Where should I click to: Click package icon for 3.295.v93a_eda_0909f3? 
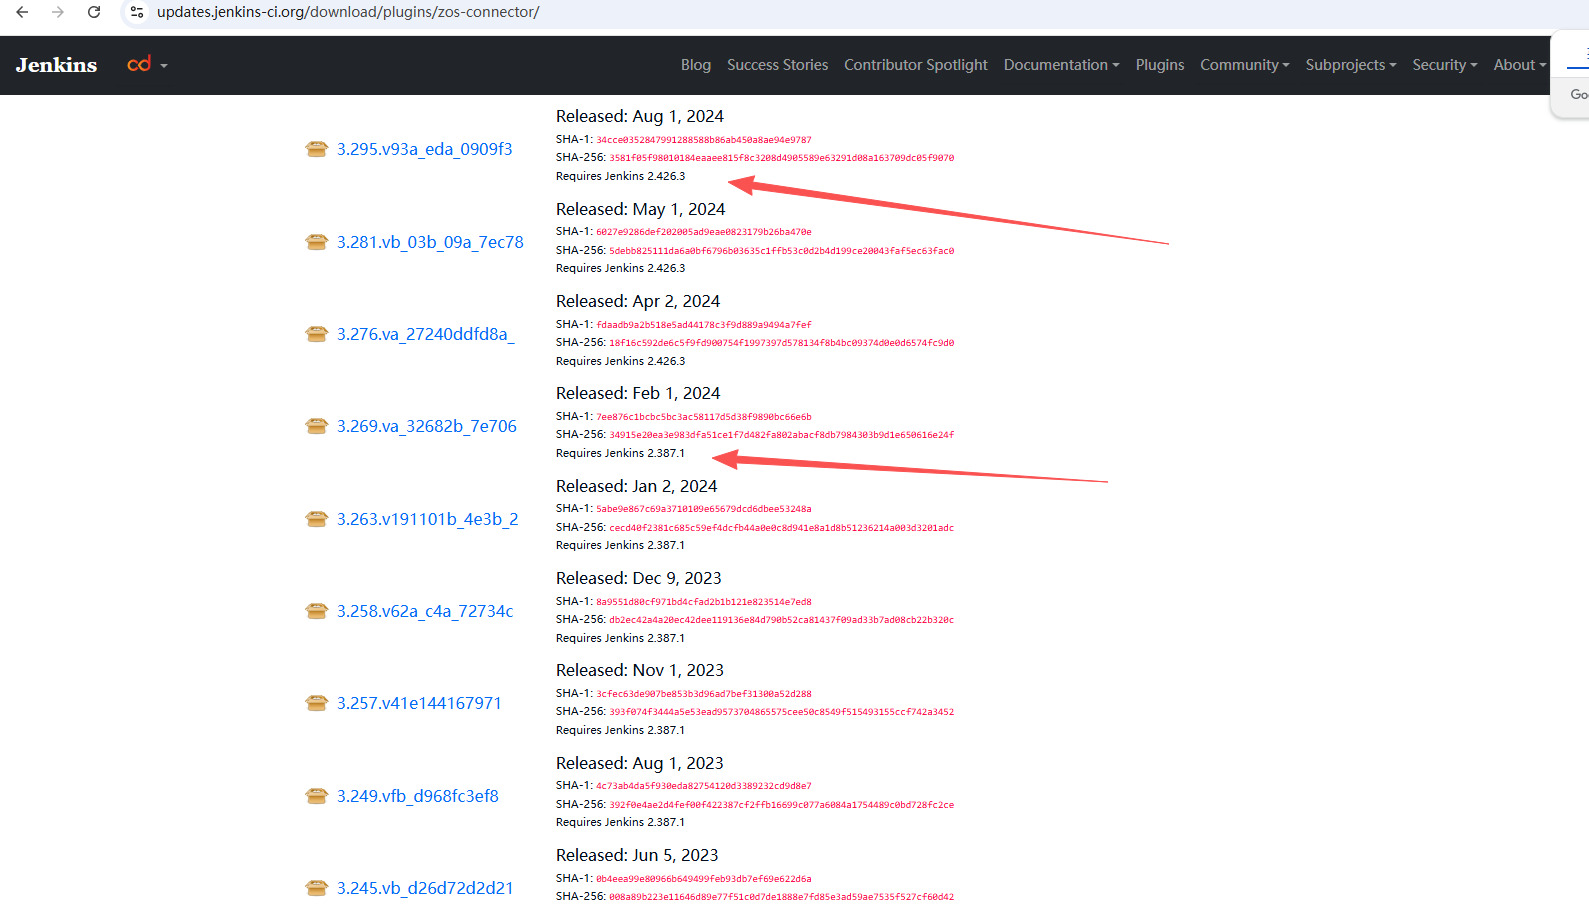point(317,149)
